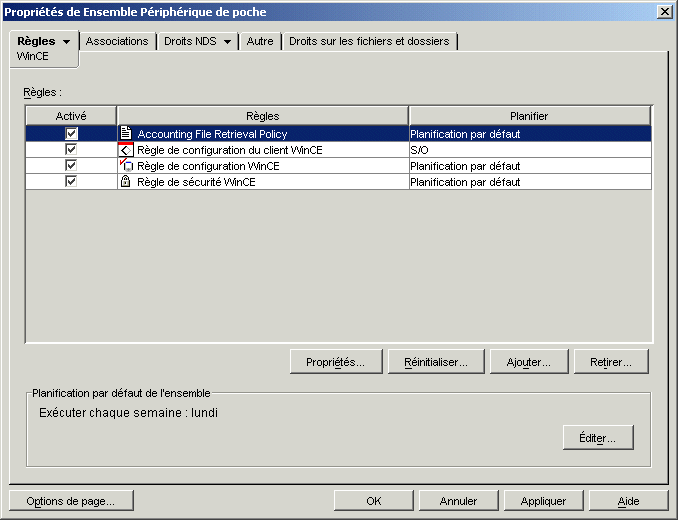Viewport: 678px width, 520px height.
Task: Click the WinCE client configuration rule icon
Action: coord(125,150)
